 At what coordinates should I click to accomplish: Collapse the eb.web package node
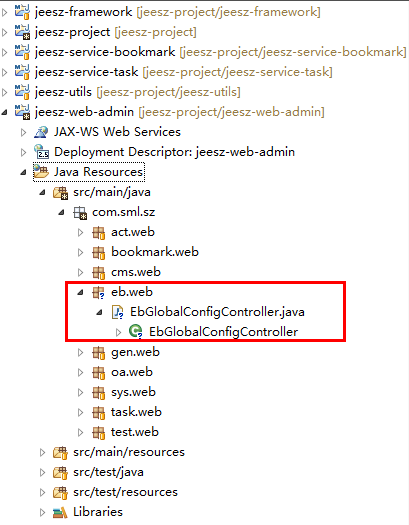tap(80, 293)
